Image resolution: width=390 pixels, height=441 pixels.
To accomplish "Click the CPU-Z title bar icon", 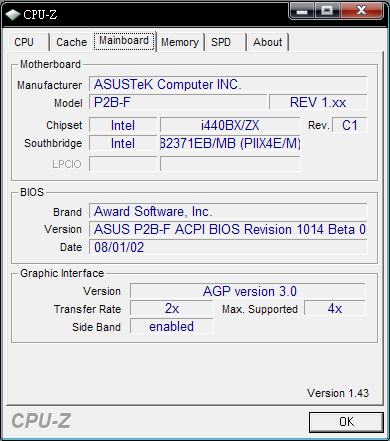I will pyautogui.click(x=13, y=15).
